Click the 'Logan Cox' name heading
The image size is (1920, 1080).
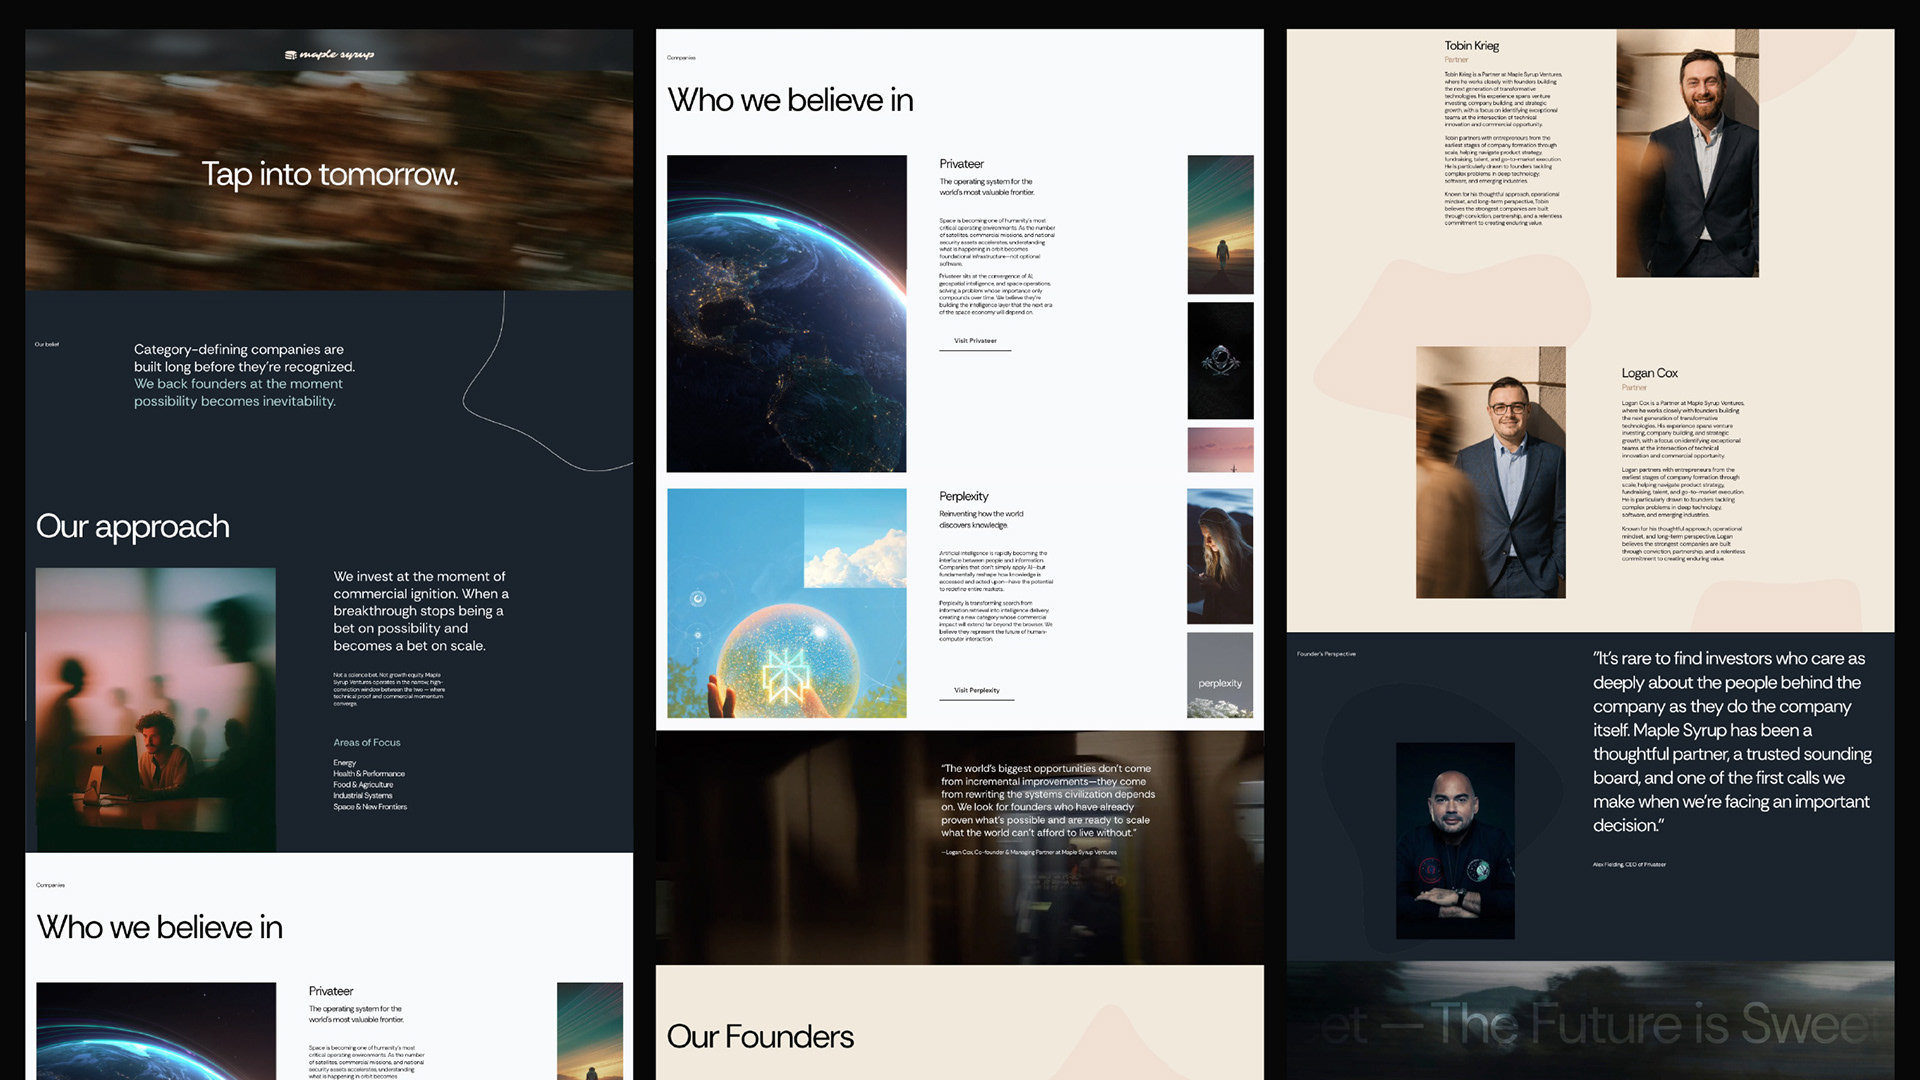point(1649,373)
